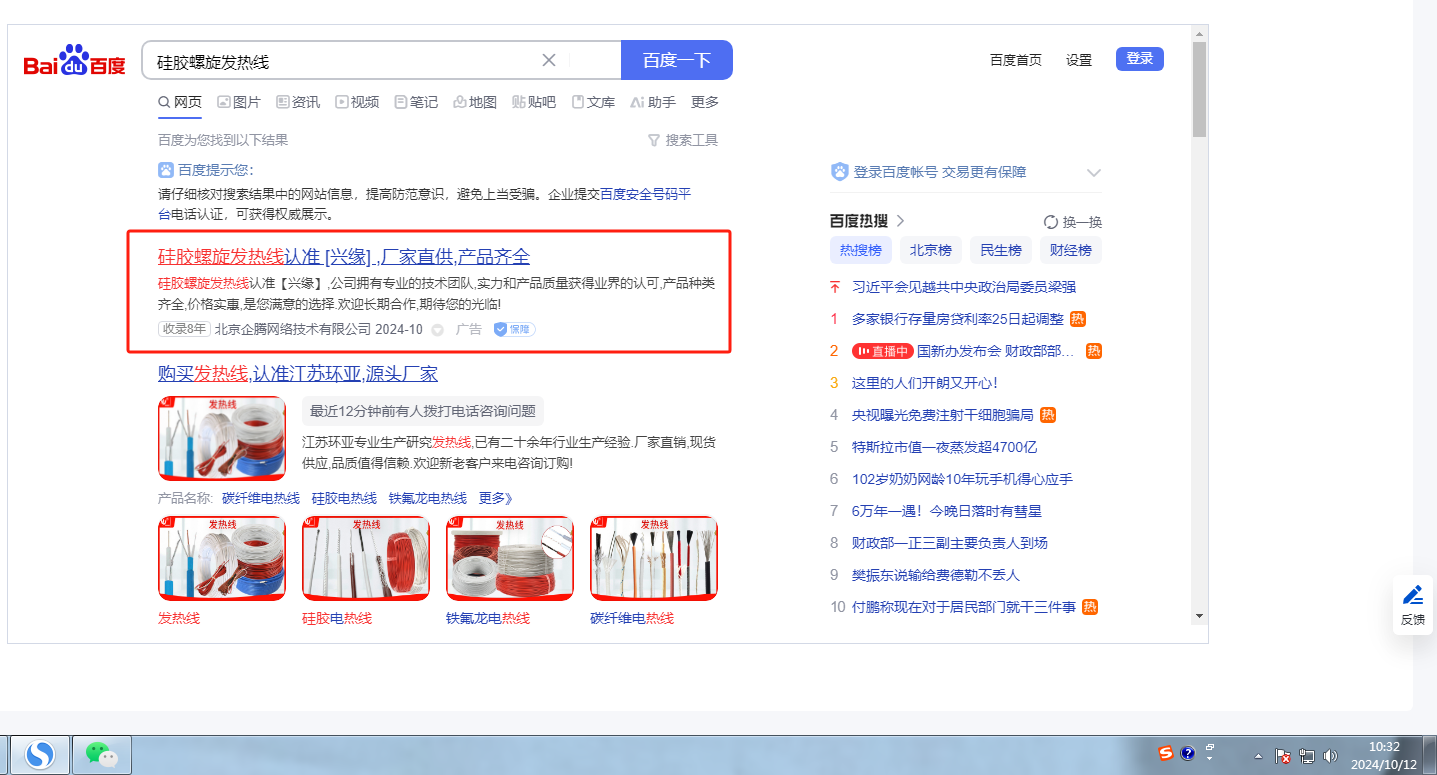1437x775 pixels.
Task: Click the 热 badge next to 付鹏称现在对于居民部门
Action: (1090, 607)
